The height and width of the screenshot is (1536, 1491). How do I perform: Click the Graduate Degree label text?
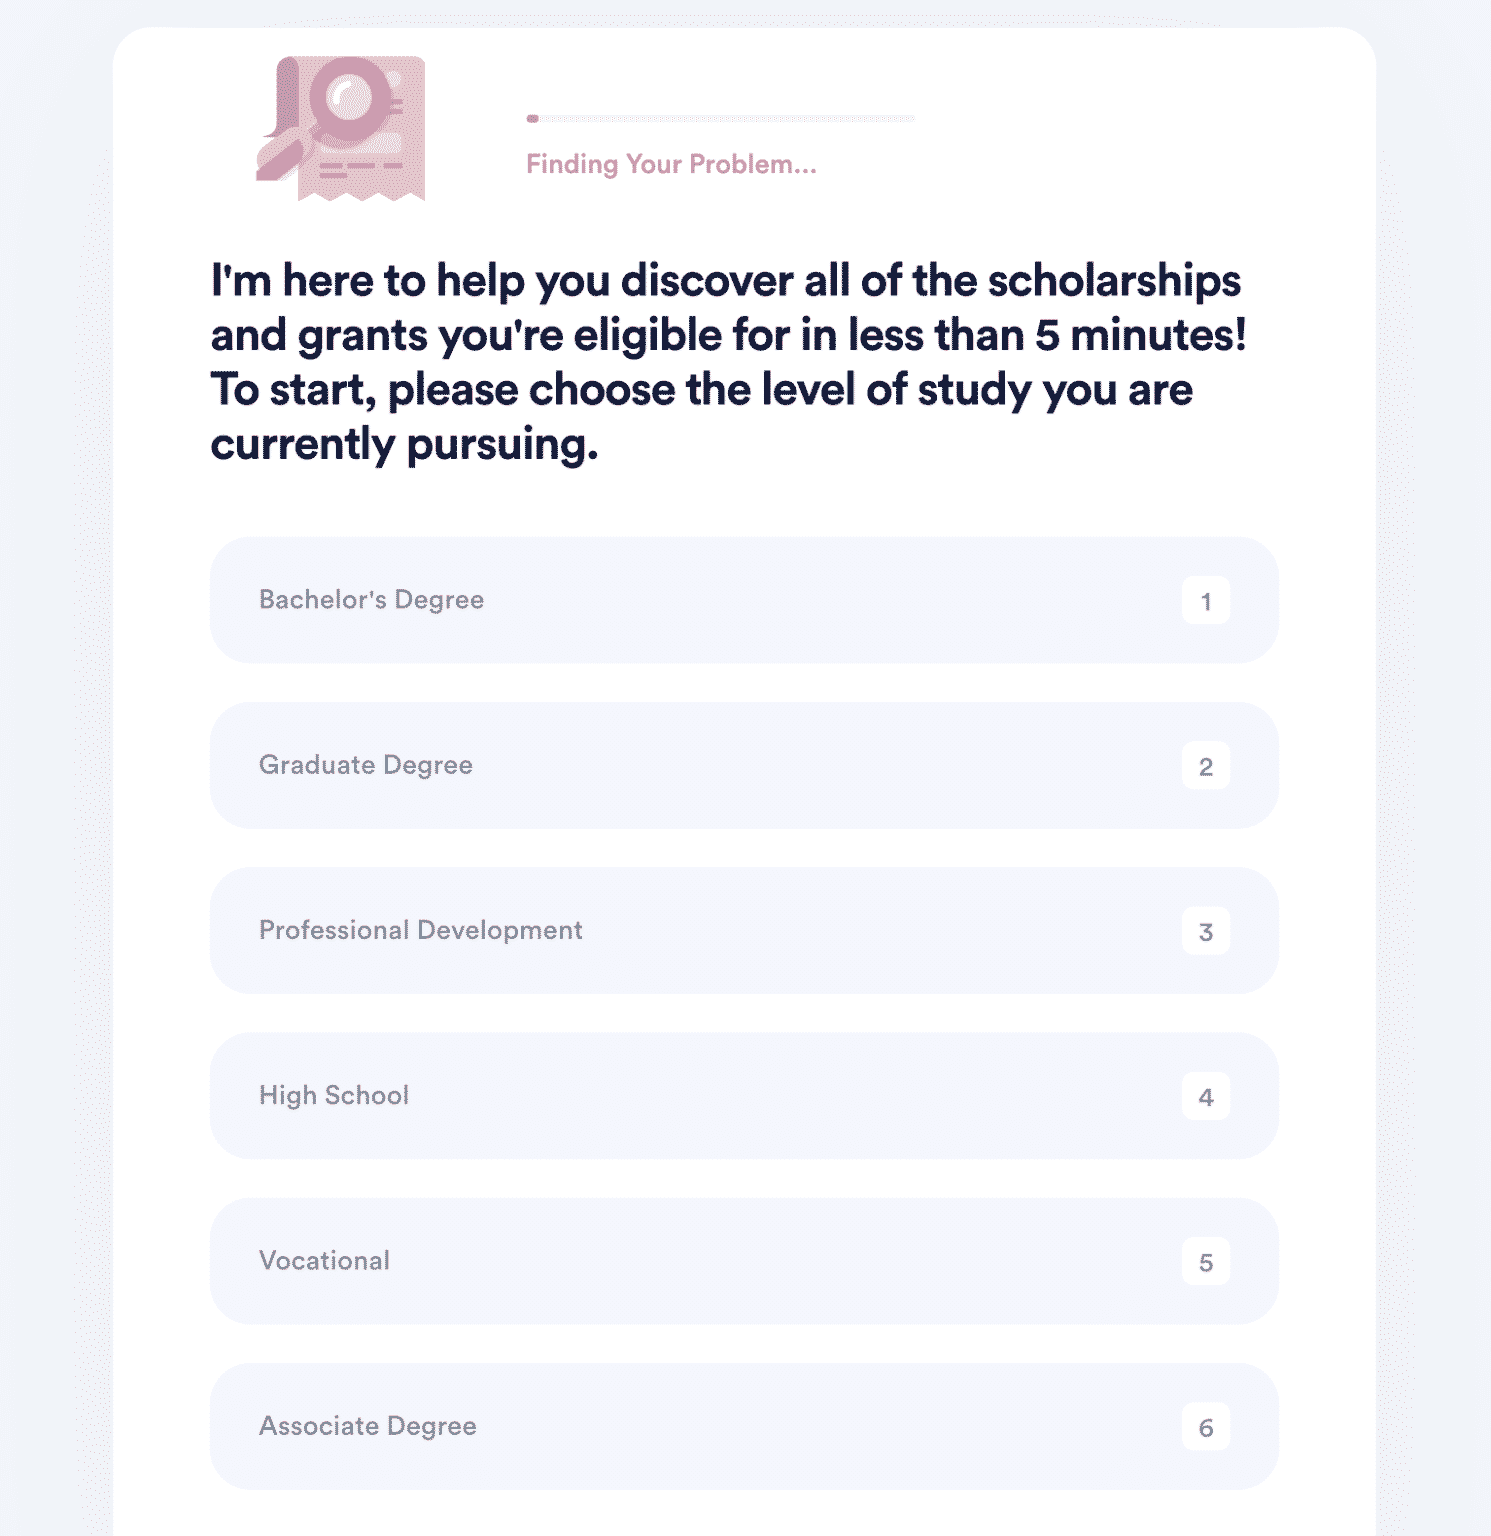pos(365,765)
